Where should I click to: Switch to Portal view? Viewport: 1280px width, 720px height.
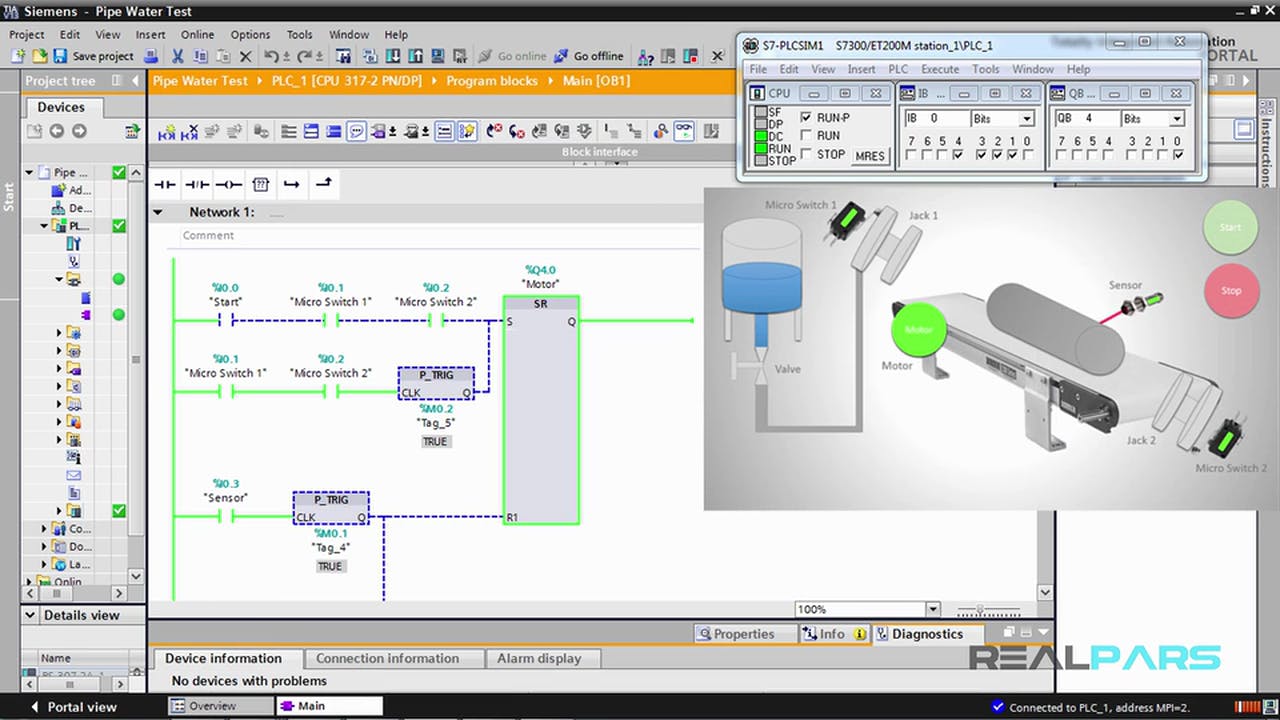pyautogui.click(x=72, y=707)
